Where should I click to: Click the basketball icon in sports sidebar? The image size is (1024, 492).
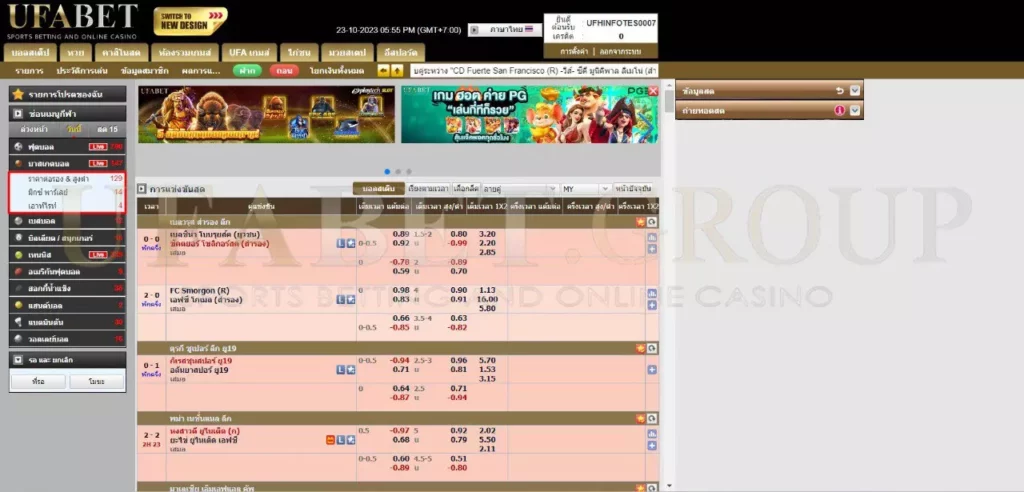[x=18, y=162]
